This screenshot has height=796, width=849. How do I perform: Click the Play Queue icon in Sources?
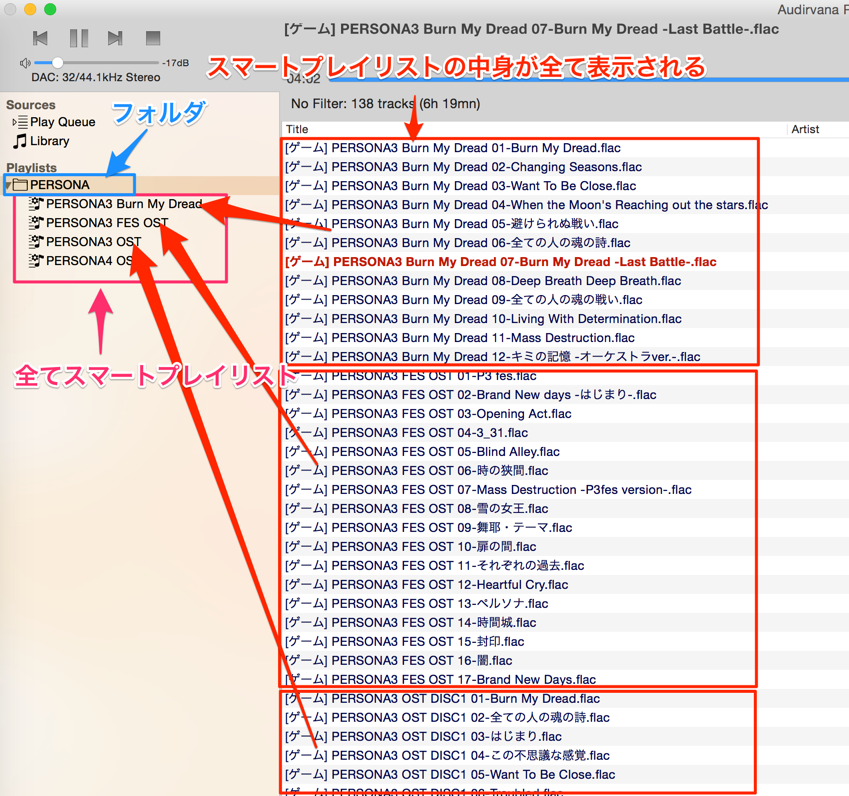[21, 121]
